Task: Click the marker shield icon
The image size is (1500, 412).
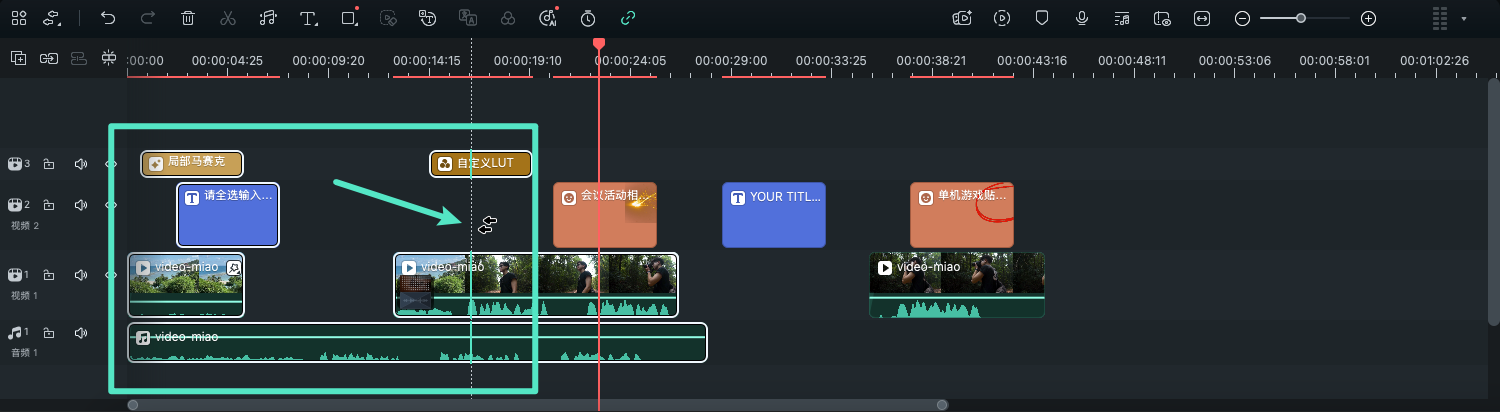Action: click(1042, 18)
